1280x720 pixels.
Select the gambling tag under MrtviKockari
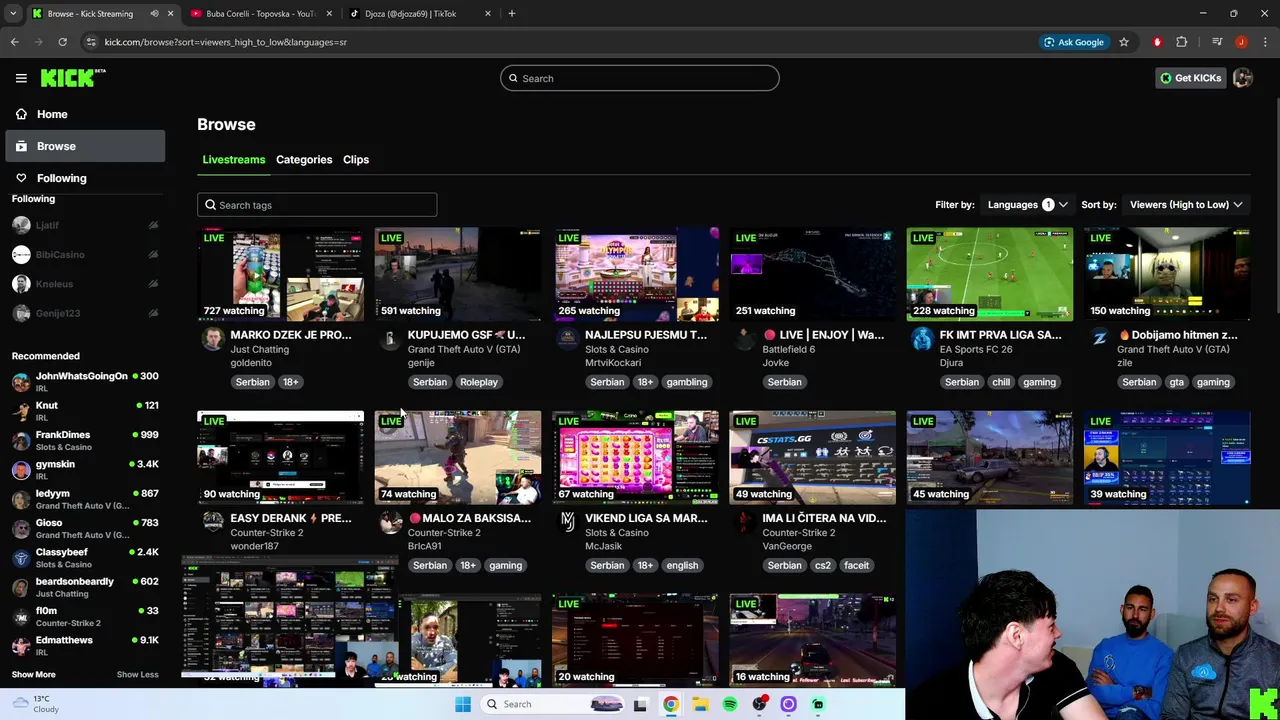[x=687, y=382]
